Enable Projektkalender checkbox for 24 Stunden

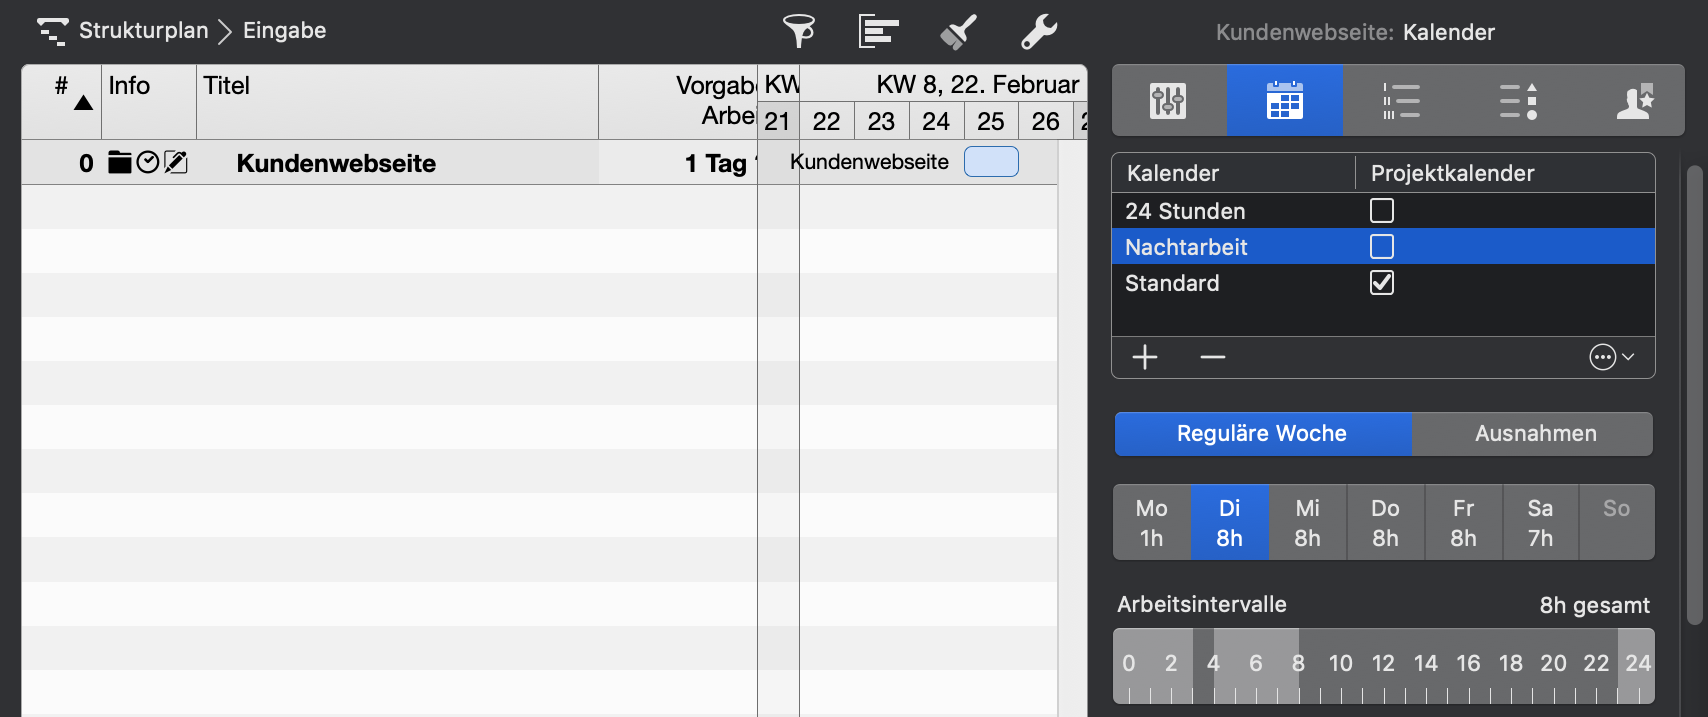(1382, 210)
